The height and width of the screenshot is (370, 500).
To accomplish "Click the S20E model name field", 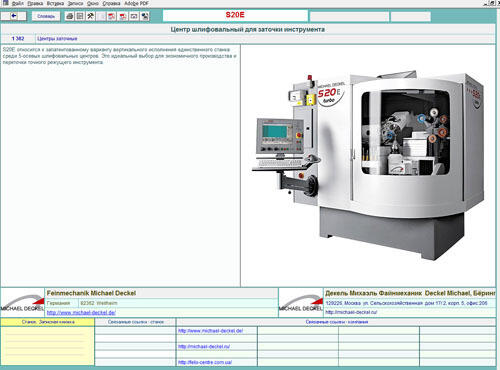I will click(x=235, y=15).
